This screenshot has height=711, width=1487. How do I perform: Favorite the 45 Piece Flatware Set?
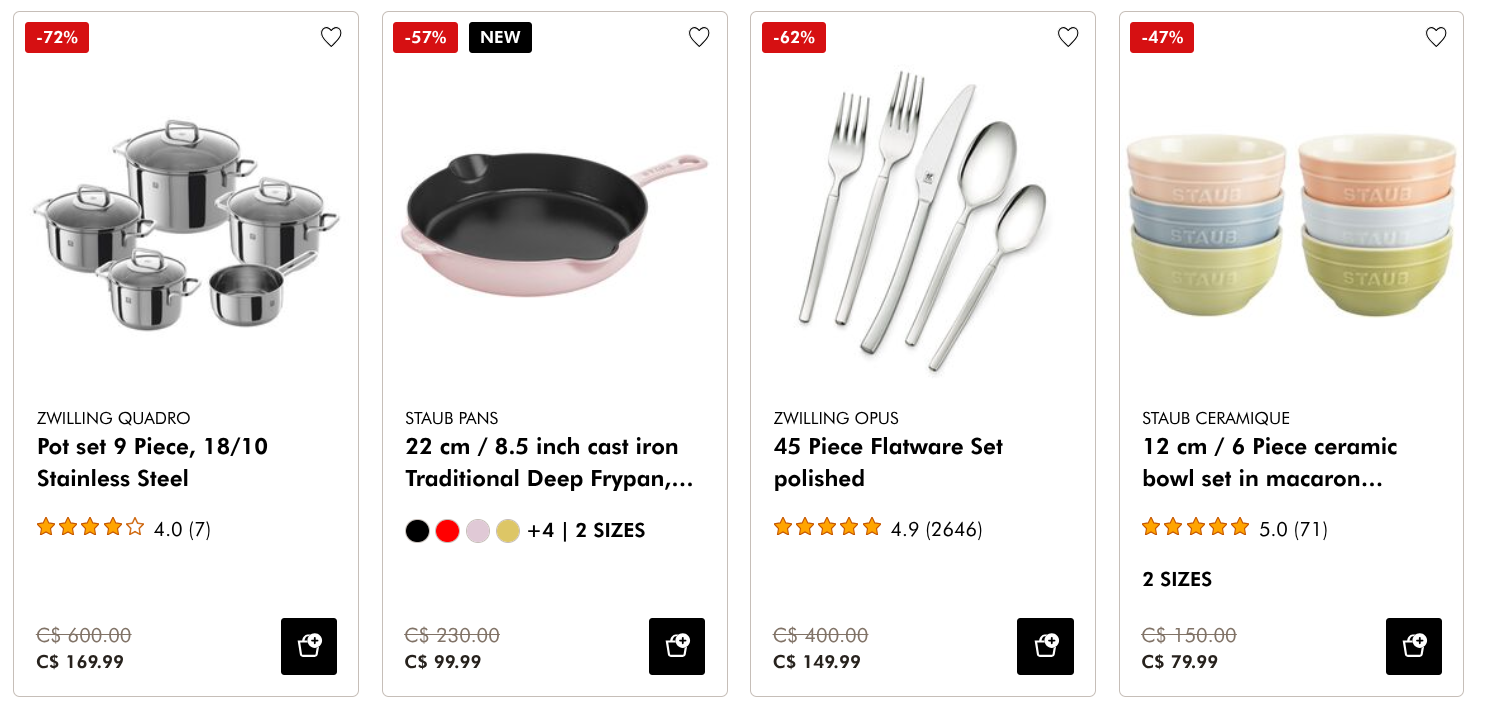1067,36
